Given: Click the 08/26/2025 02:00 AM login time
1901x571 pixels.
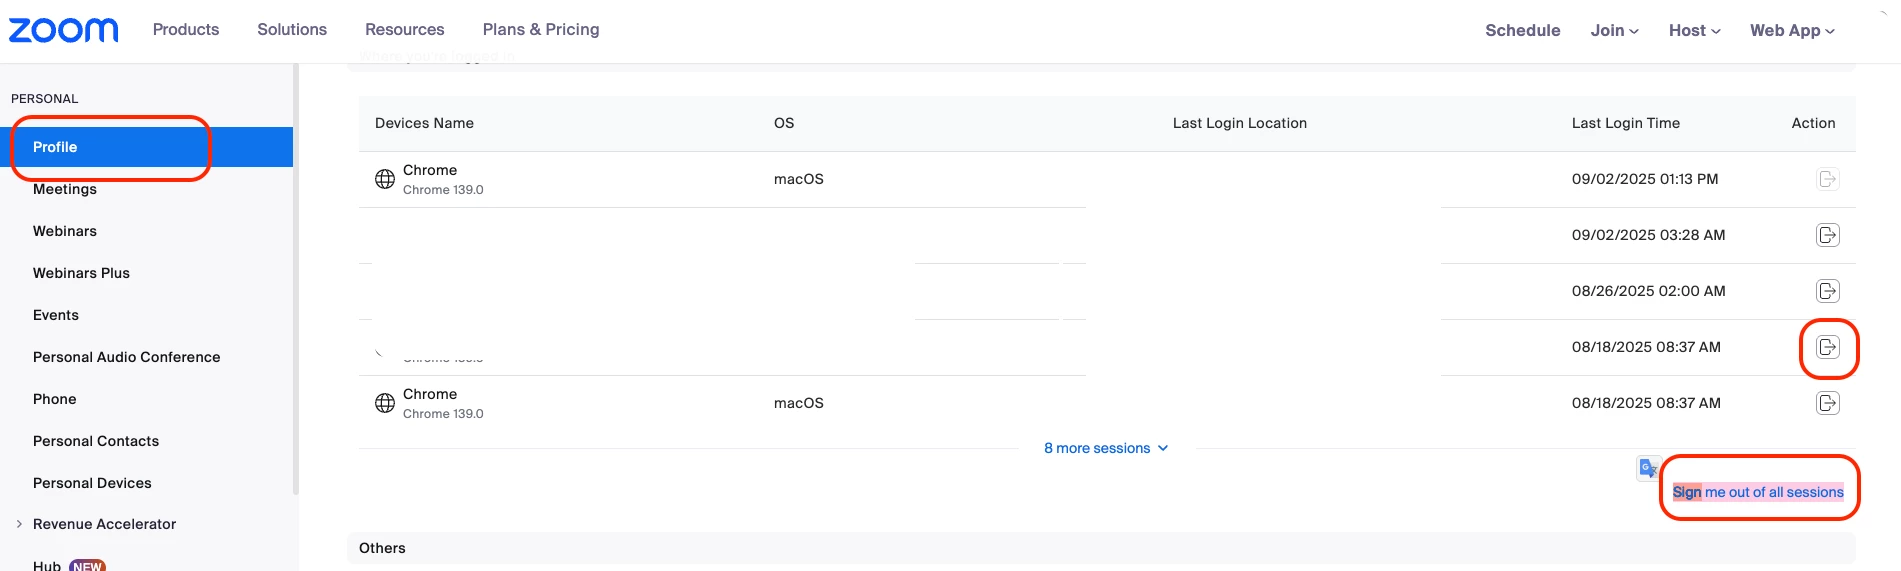Looking at the screenshot, I should tap(1648, 291).
